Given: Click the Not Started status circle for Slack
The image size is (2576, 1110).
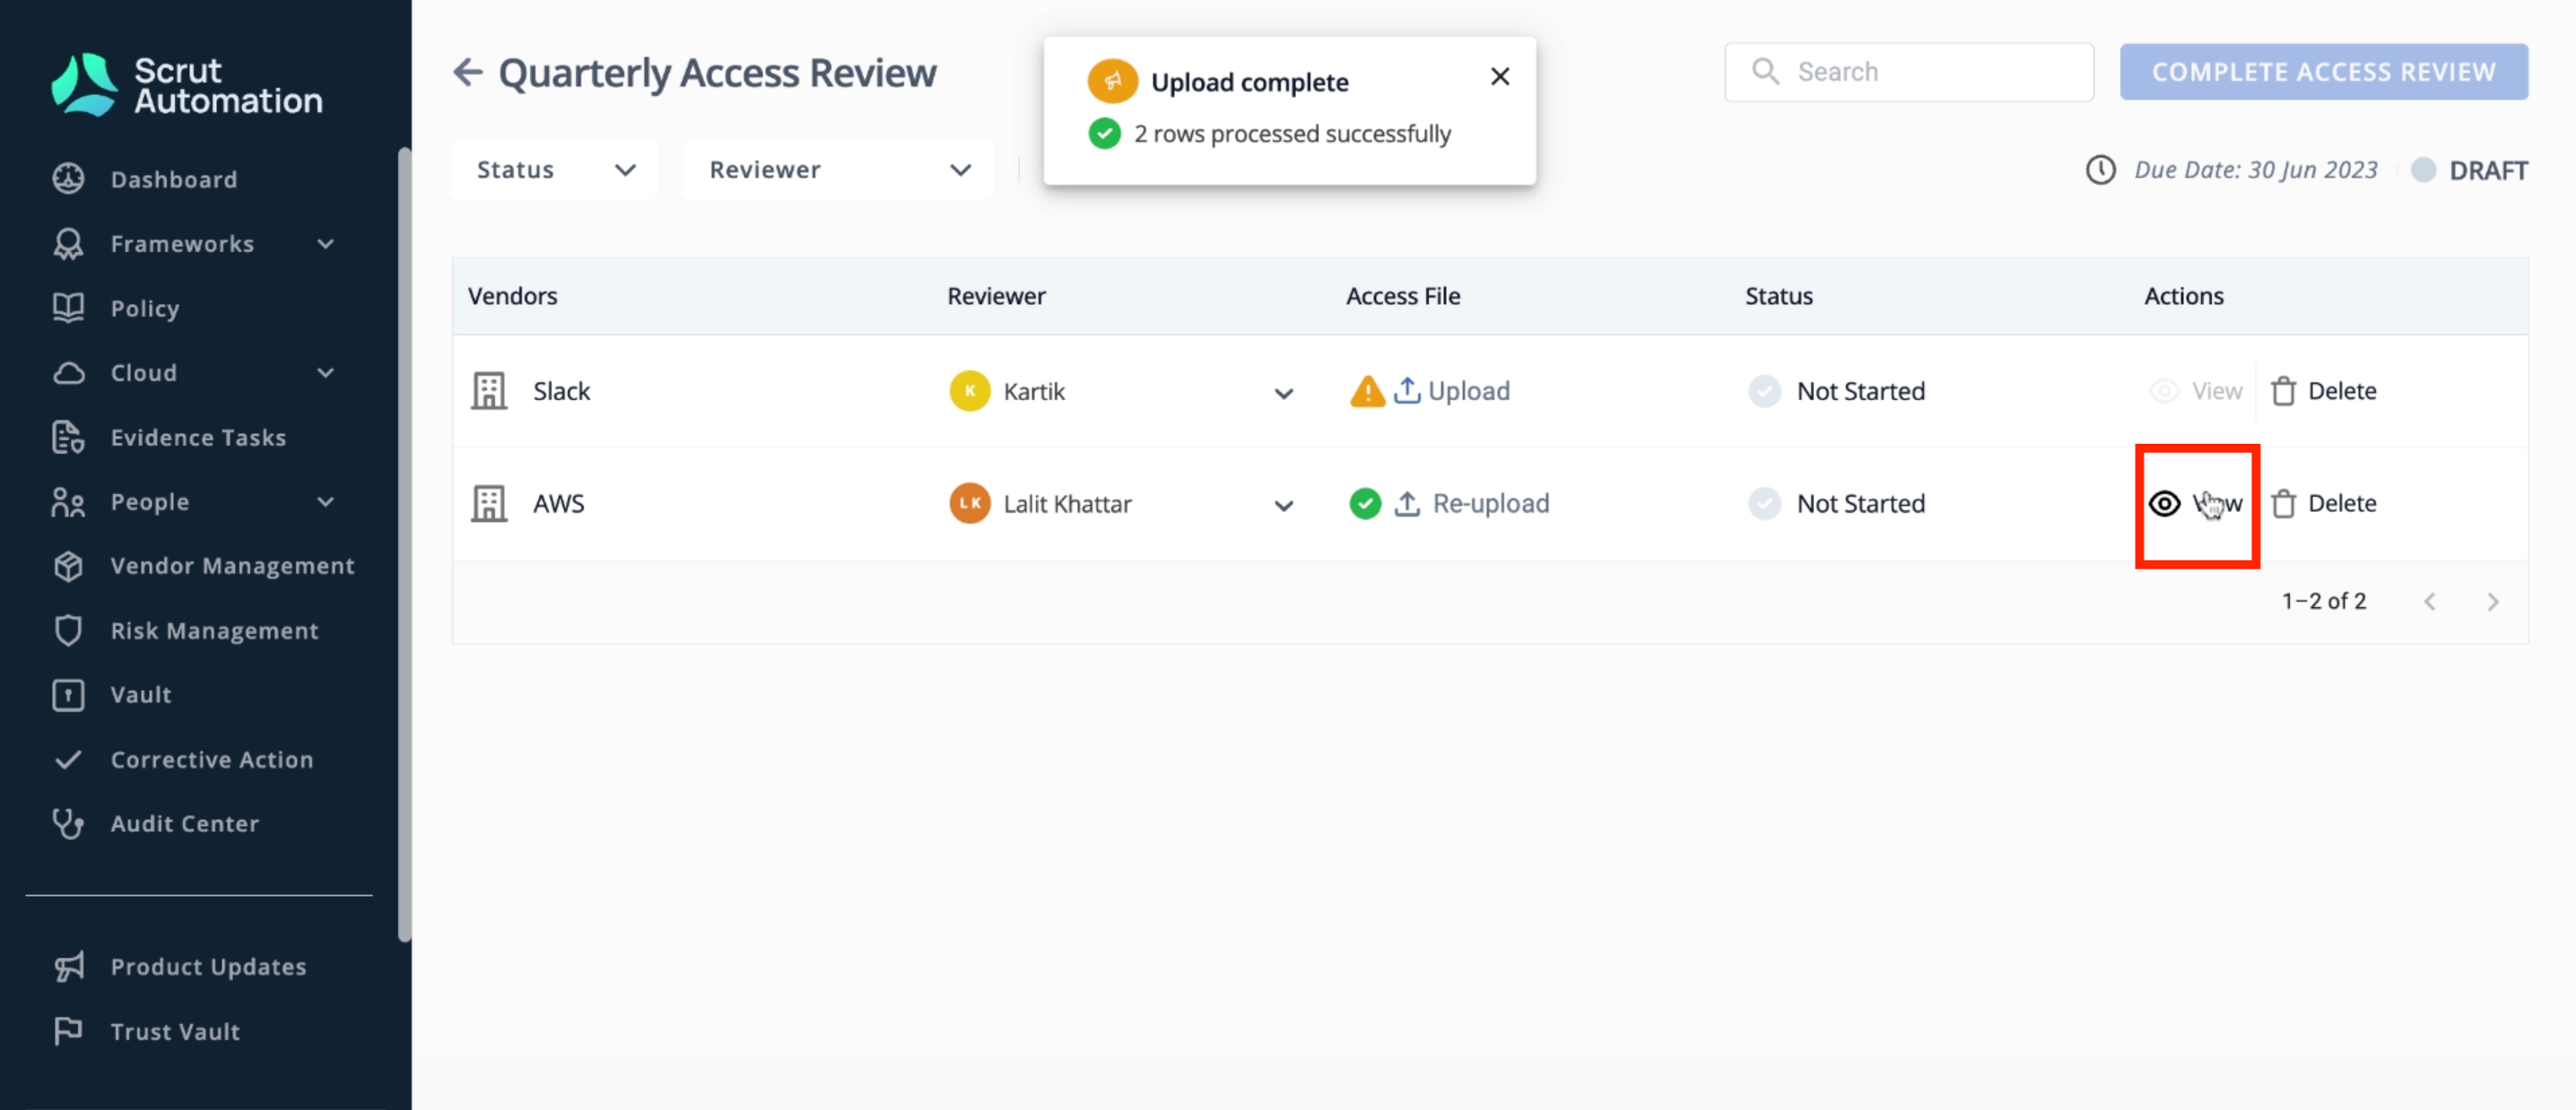Looking at the screenshot, I should click(1764, 391).
